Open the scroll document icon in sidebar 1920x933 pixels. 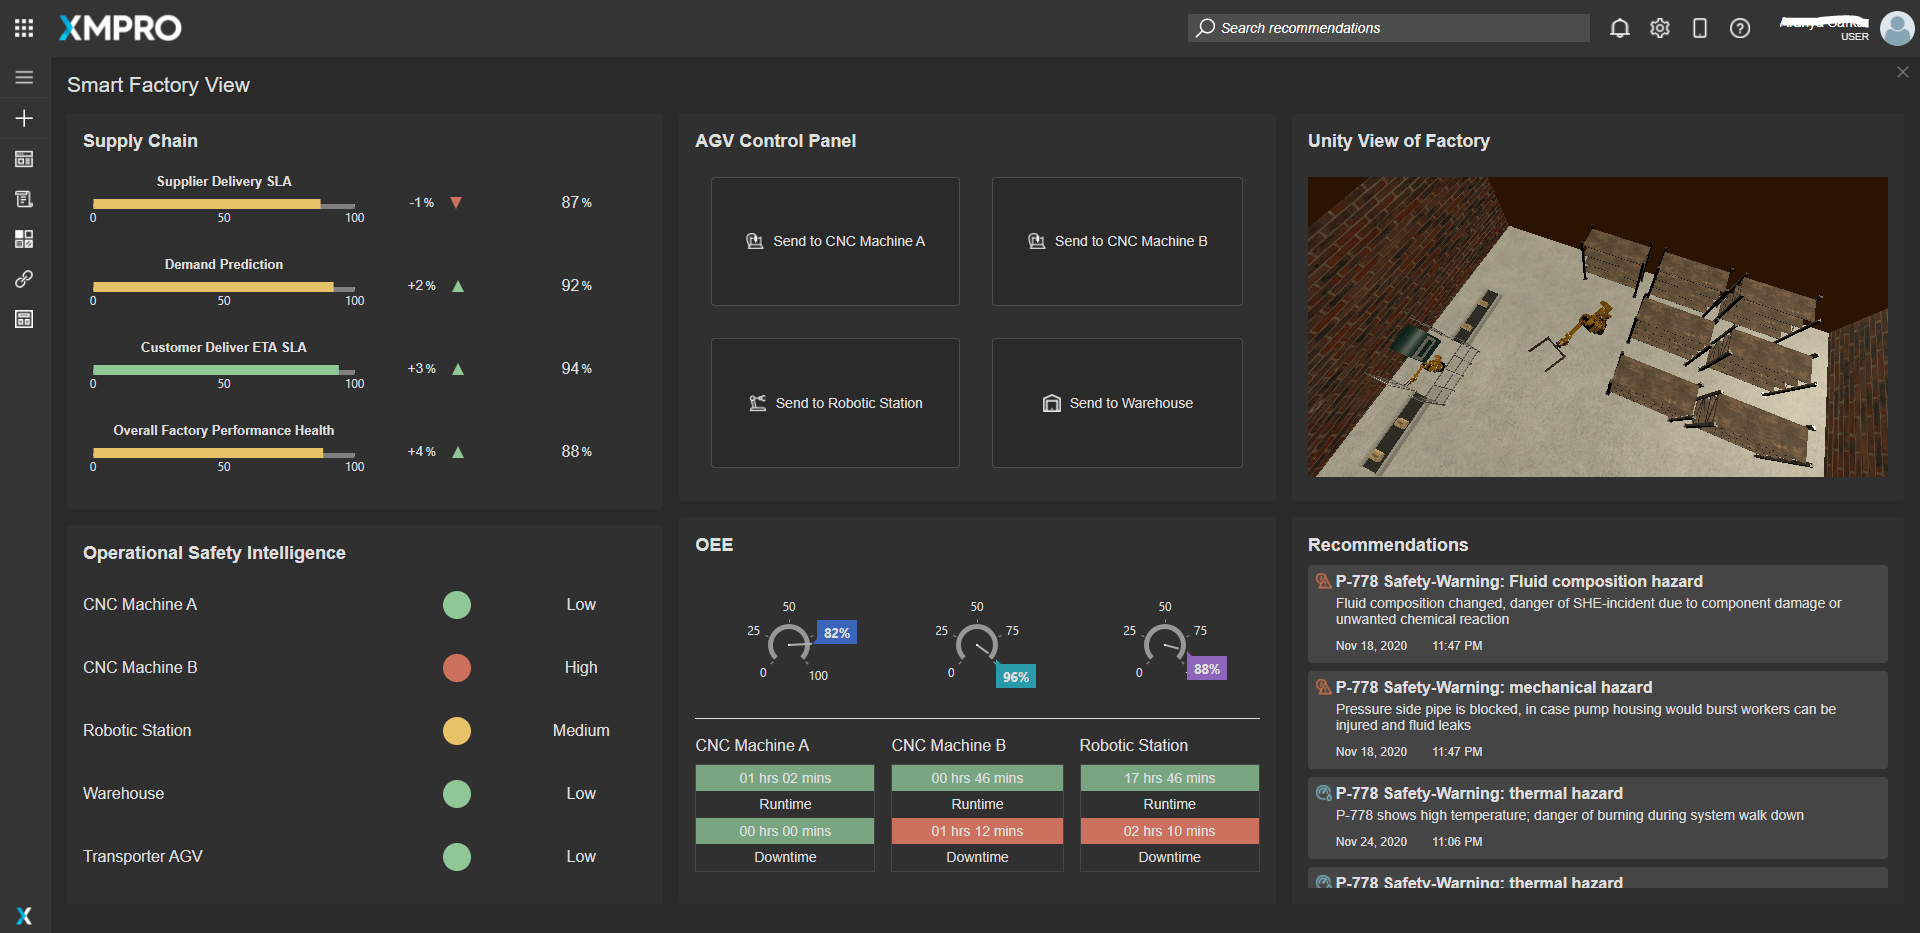[24, 199]
